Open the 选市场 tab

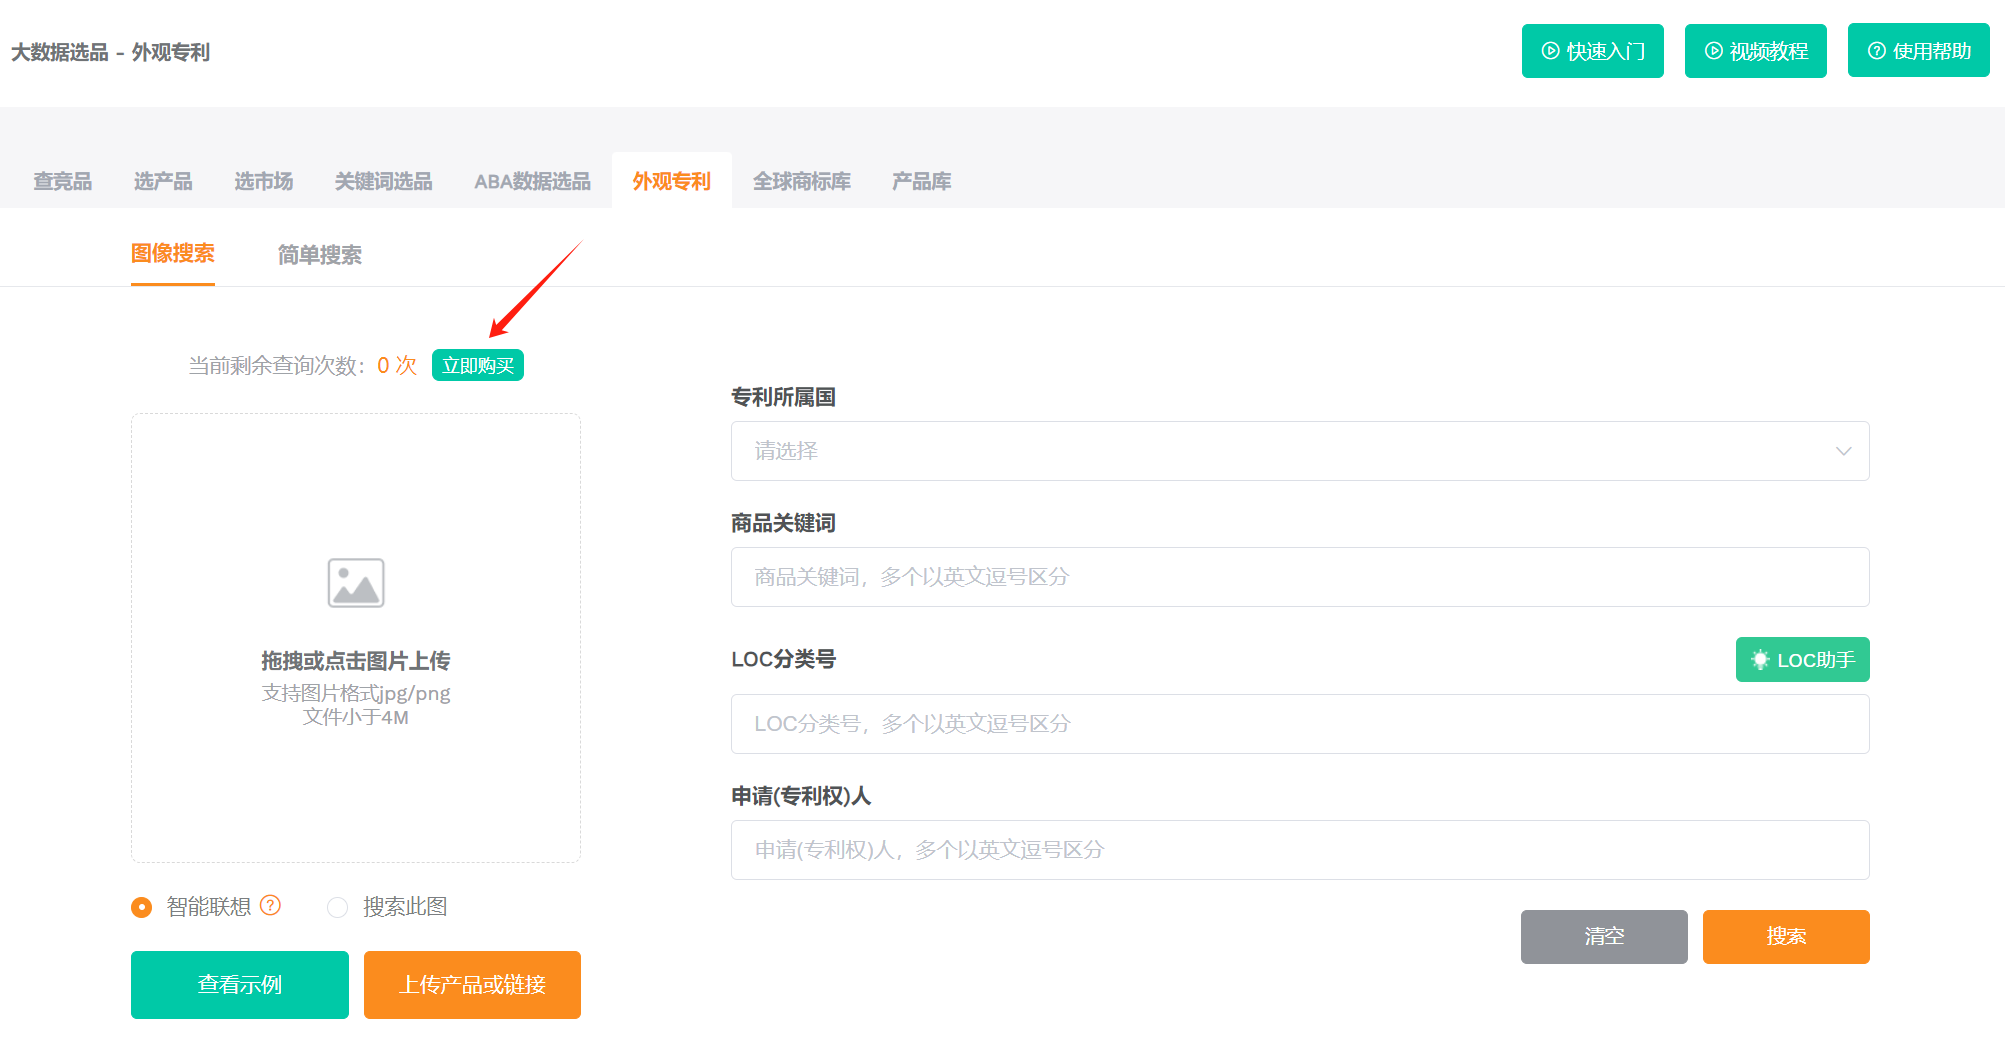point(264,181)
